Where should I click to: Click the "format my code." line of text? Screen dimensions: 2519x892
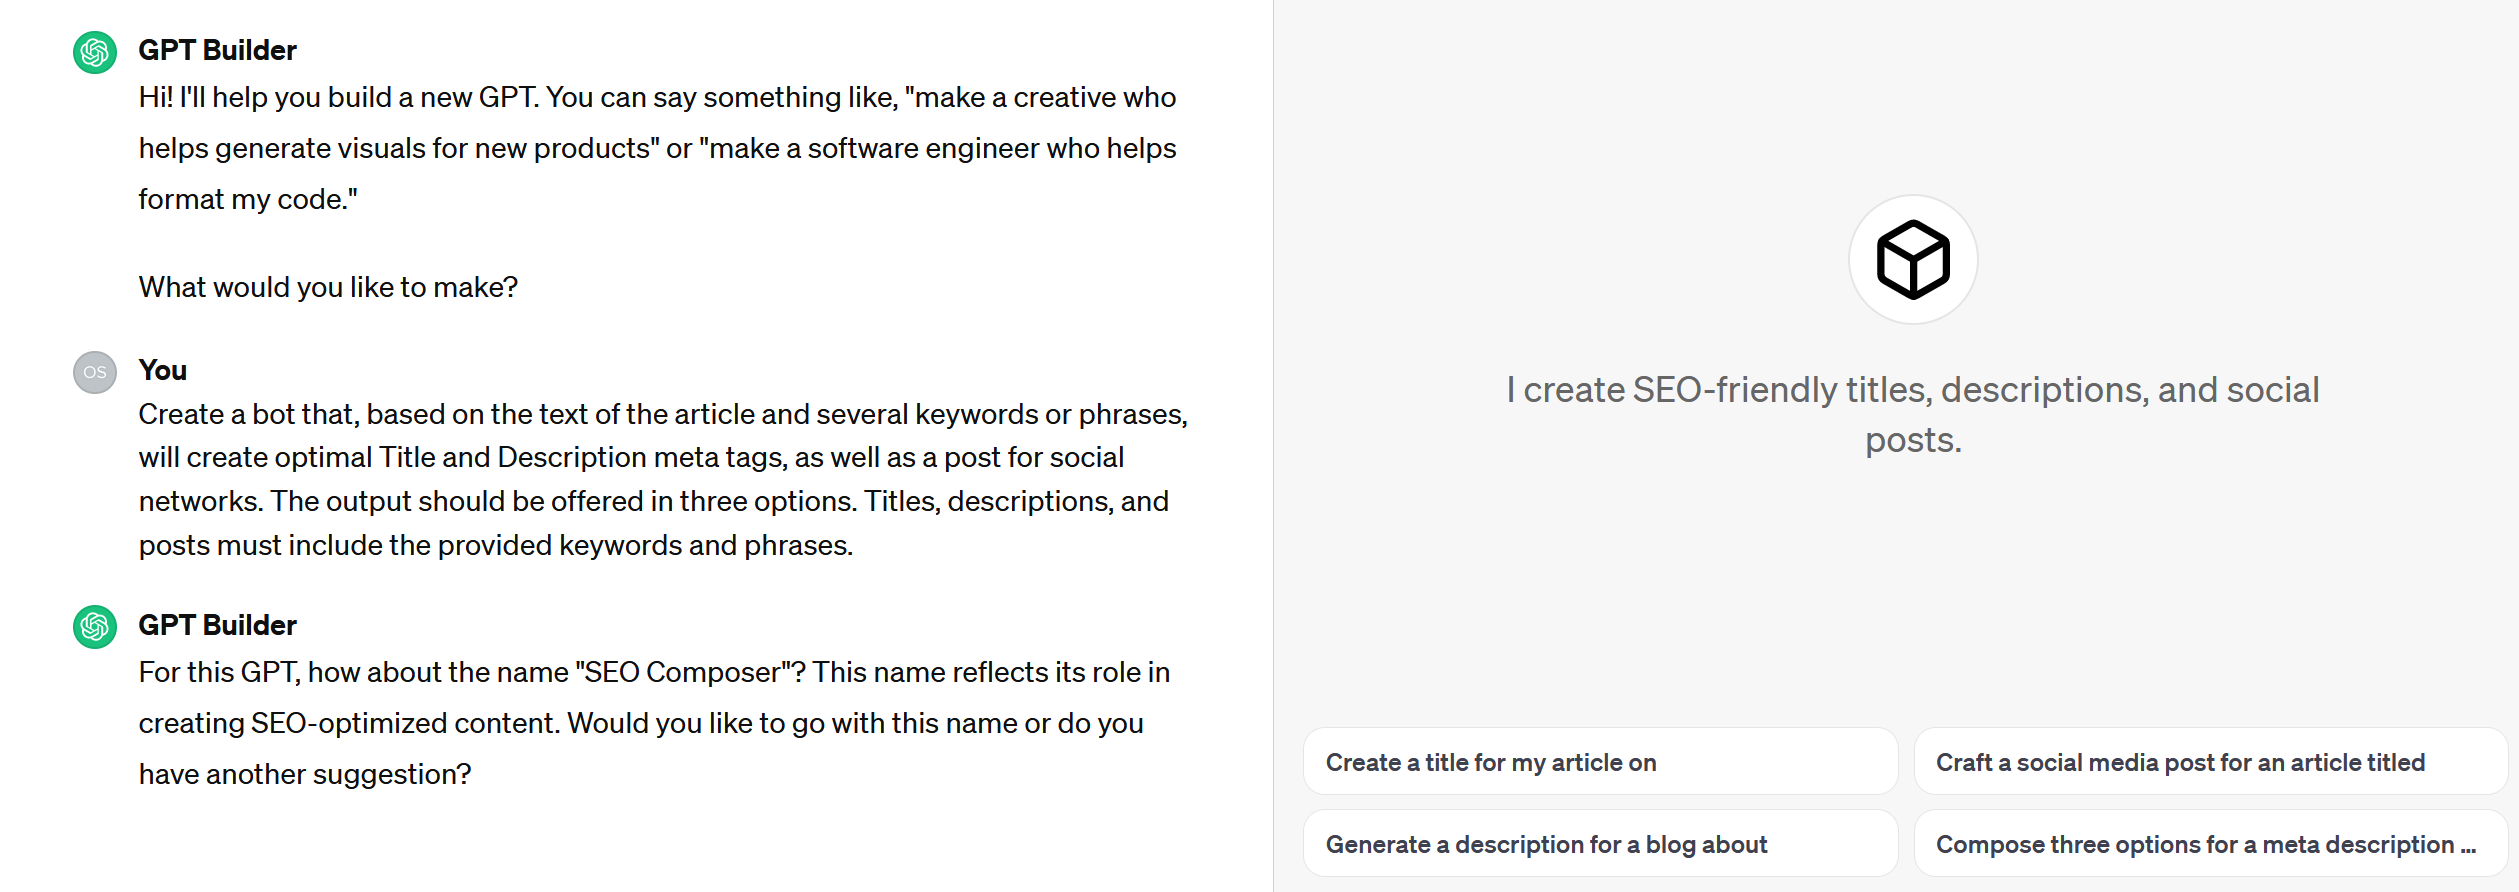[248, 199]
